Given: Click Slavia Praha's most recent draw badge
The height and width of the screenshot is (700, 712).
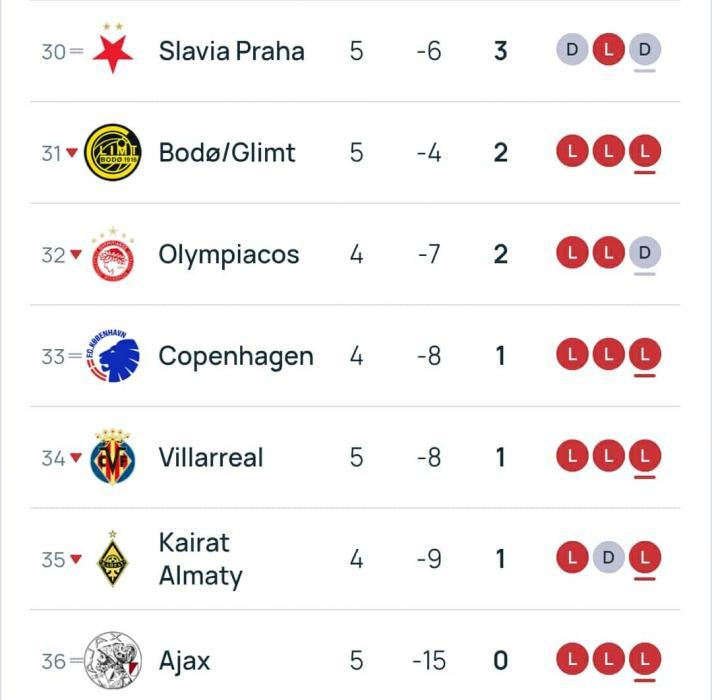Looking at the screenshot, I should tap(645, 49).
